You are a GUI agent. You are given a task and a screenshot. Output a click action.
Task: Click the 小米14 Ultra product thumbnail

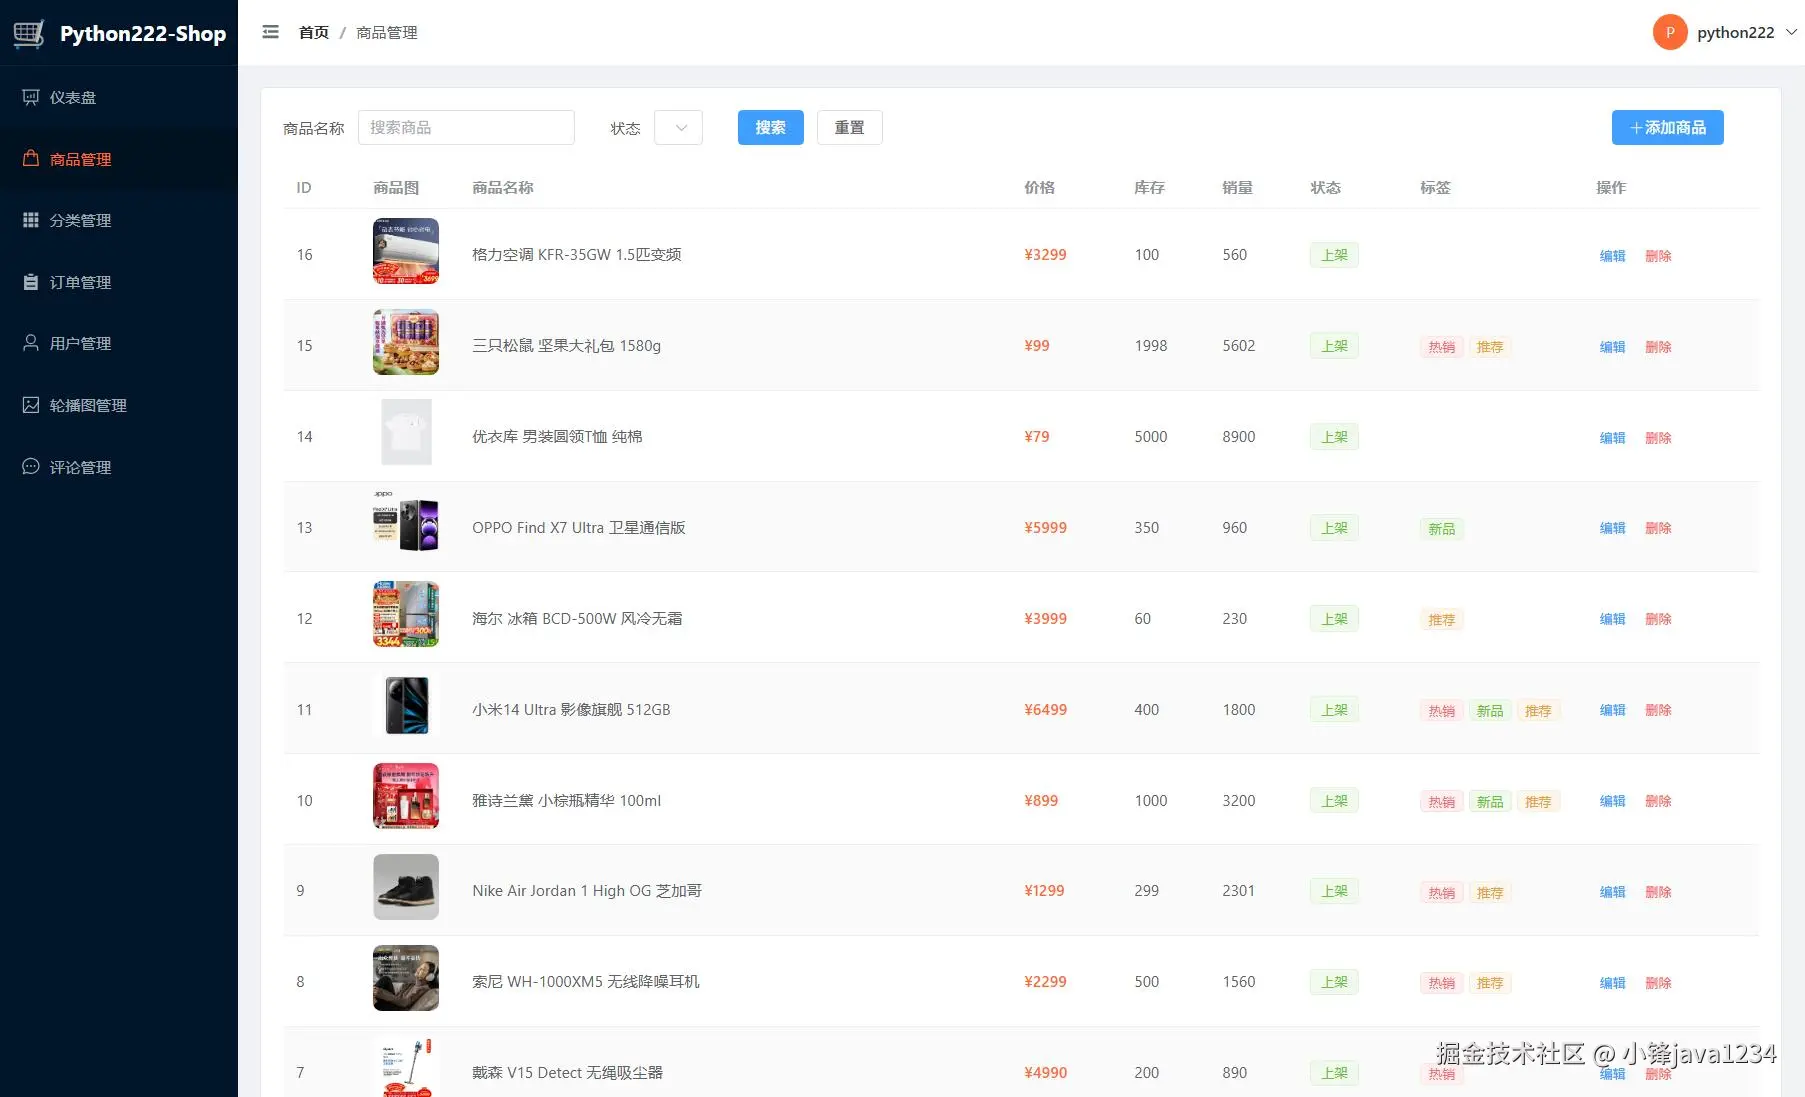406,705
